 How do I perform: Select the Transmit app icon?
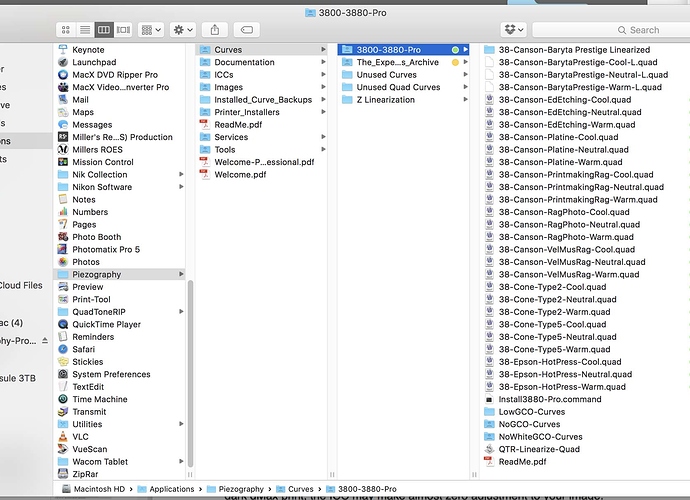click(63, 412)
